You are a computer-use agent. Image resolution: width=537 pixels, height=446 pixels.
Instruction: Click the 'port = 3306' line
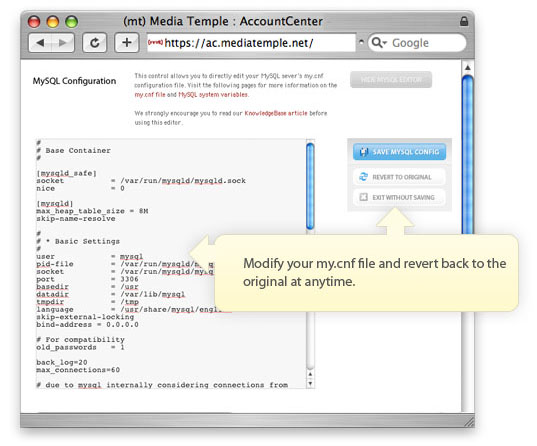click(x=87, y=279)
